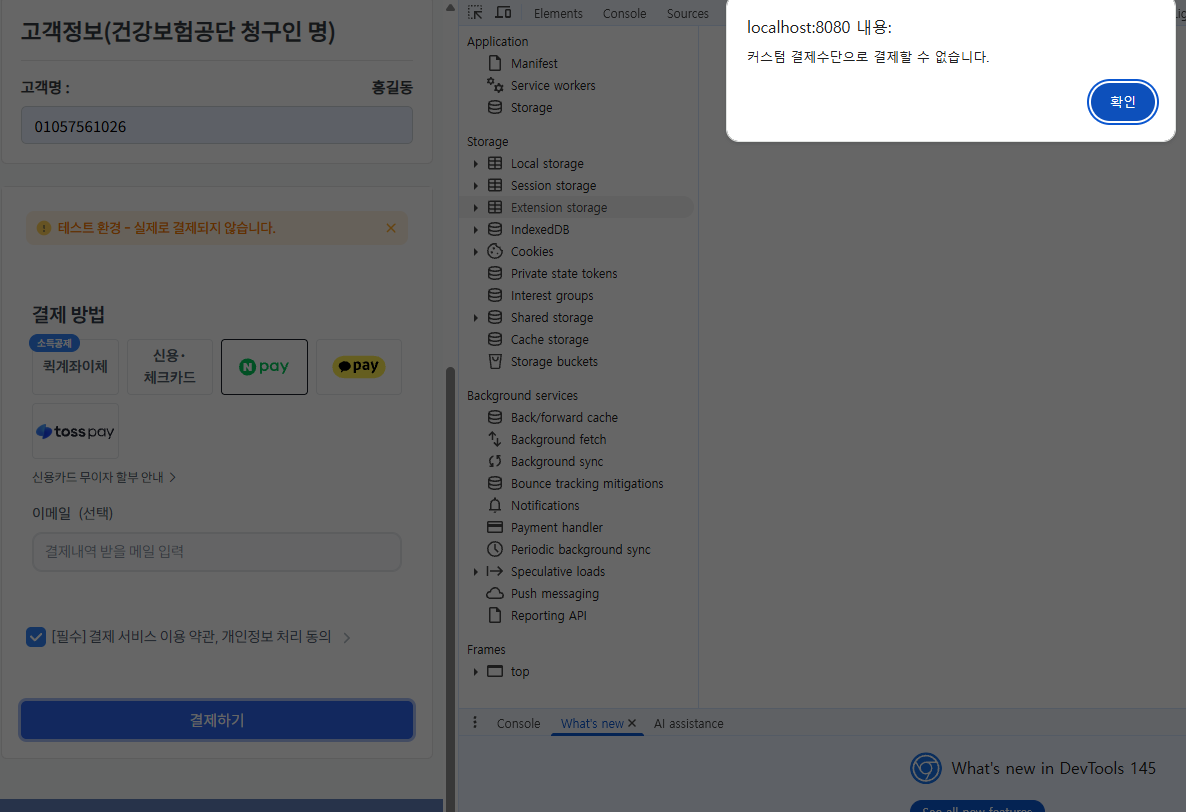Image resolution: width=1186 pixels, height=812 pixels.
Task: Select the inspect element cursor icon
Action: point(475,13)
